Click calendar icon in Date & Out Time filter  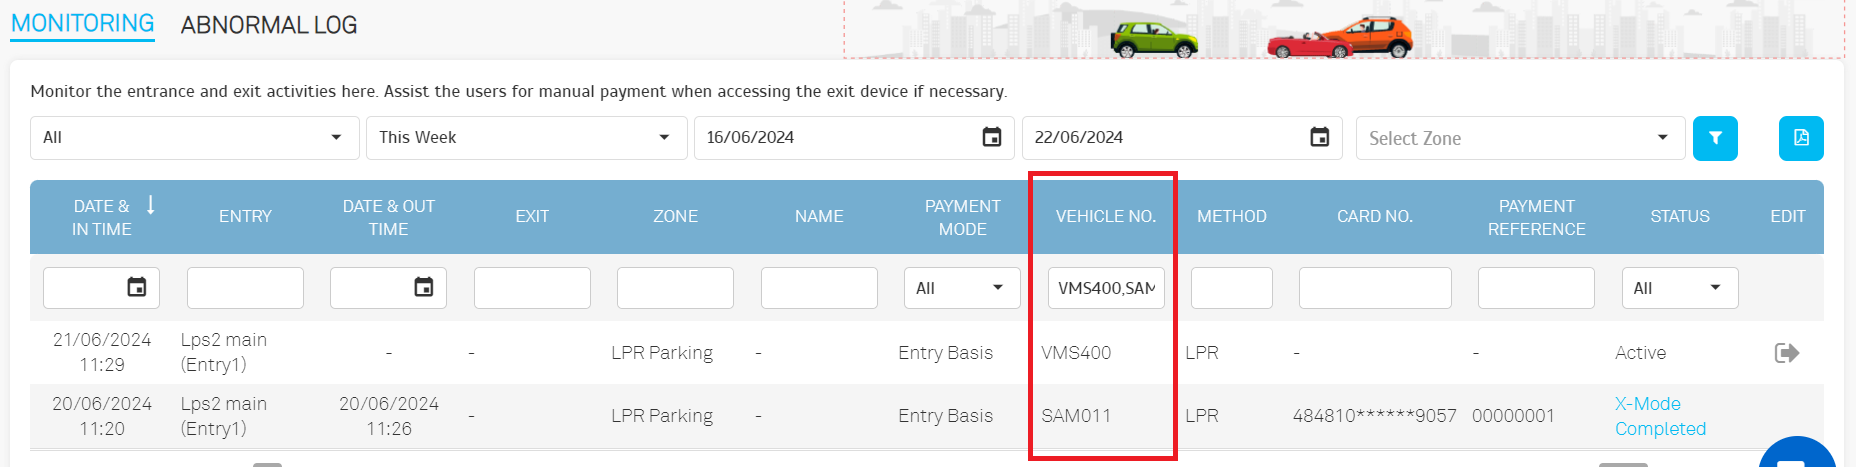click(424, 288)
